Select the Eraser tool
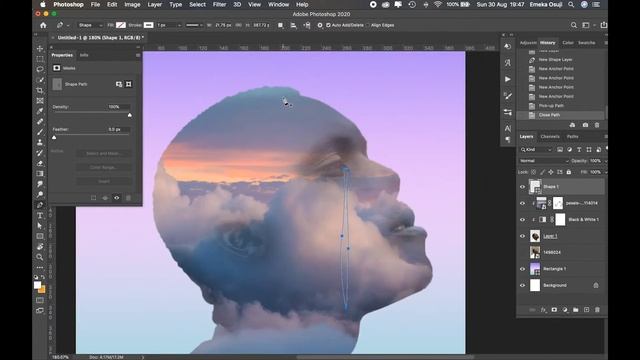 40,163
